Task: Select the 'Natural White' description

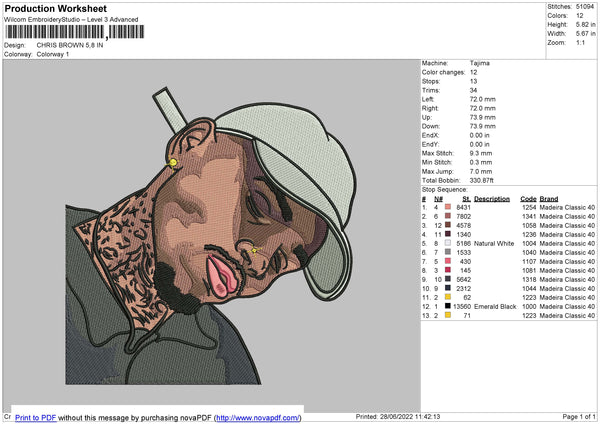Action: [494, 243]
